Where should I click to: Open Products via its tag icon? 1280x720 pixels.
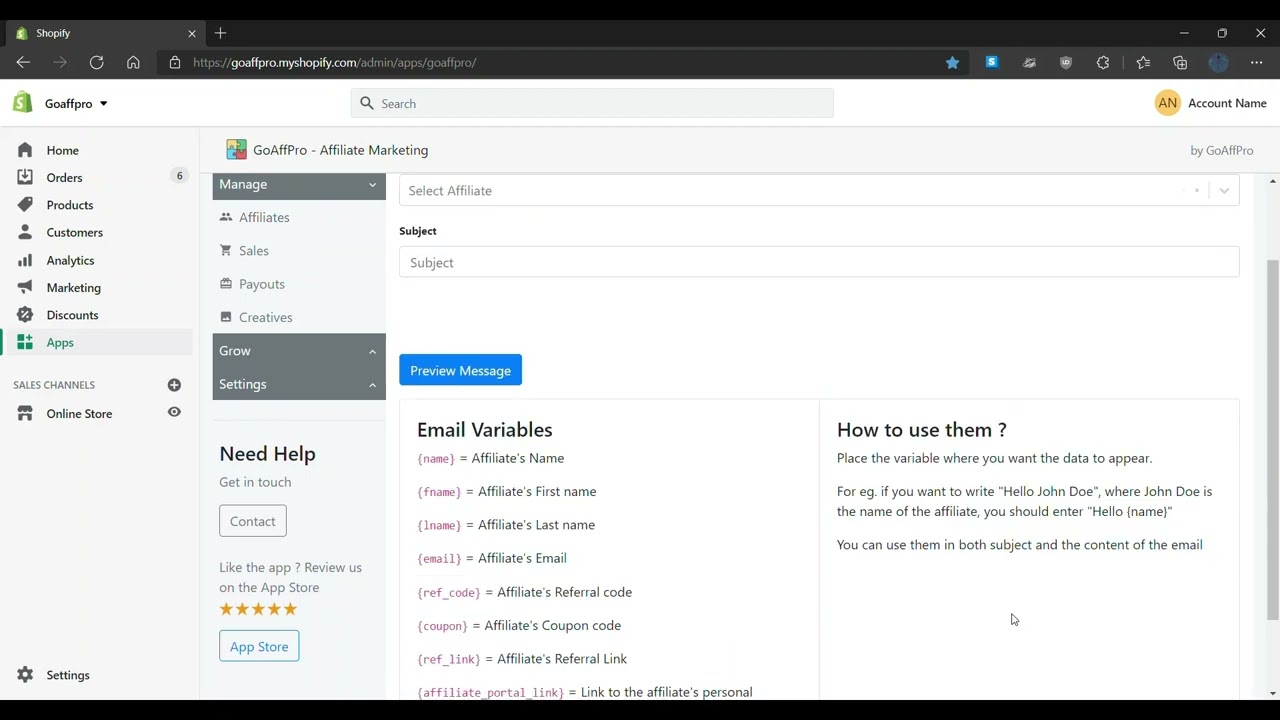(25, 205)
